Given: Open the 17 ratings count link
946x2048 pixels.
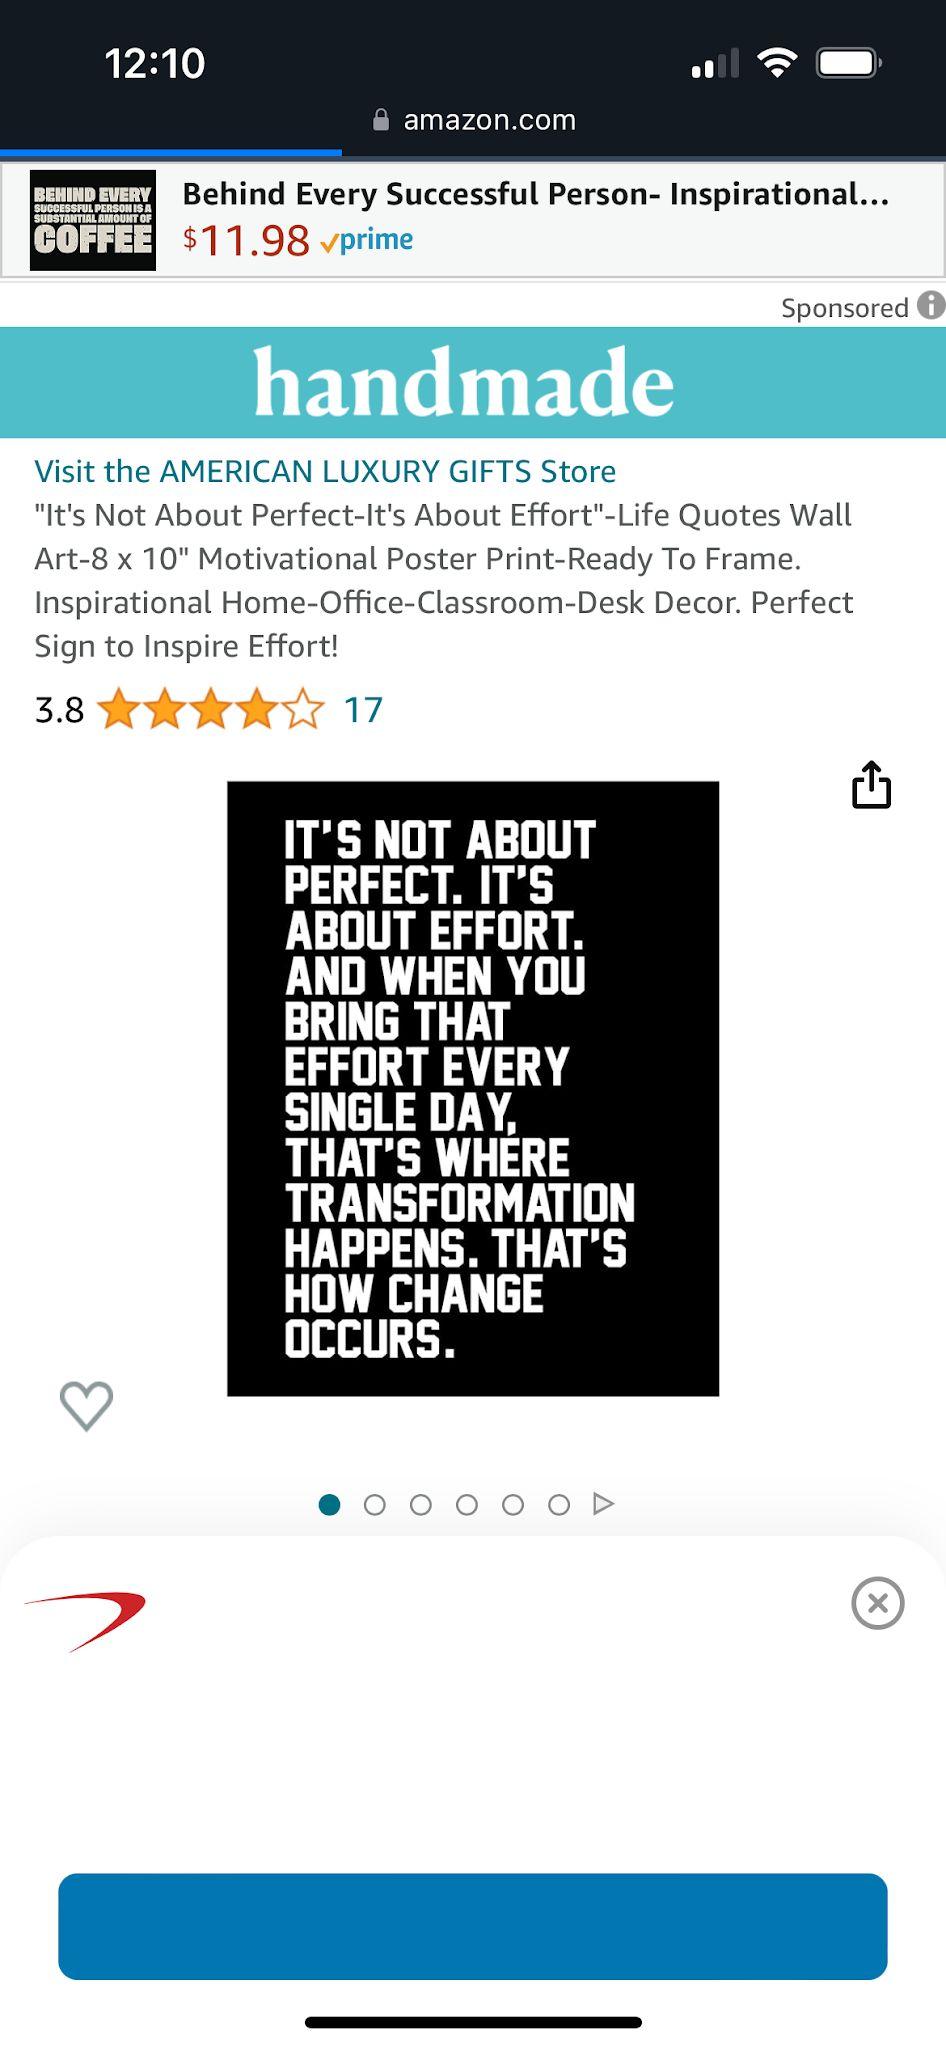Looking at the screenshot, I should 363,710.
